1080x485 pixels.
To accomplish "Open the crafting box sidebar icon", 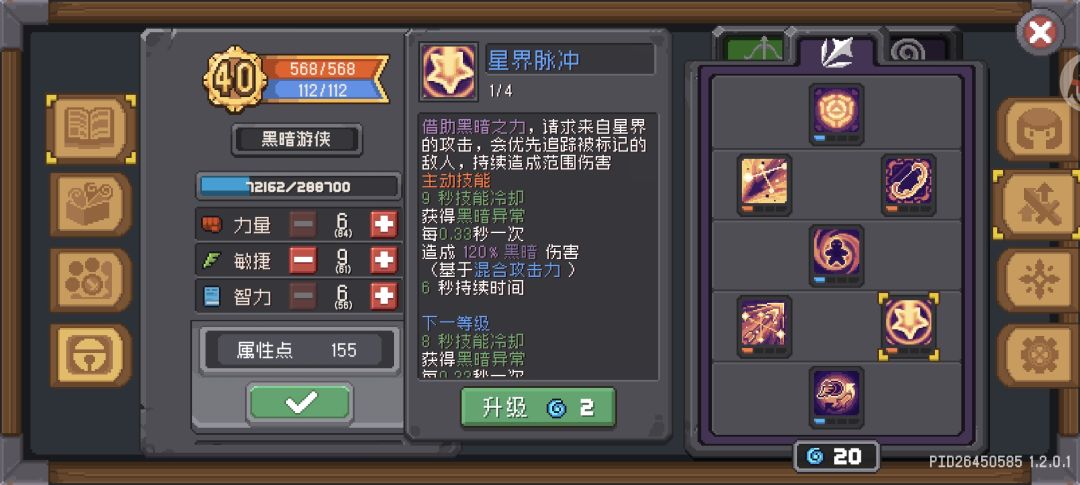I will pos(91,205).
